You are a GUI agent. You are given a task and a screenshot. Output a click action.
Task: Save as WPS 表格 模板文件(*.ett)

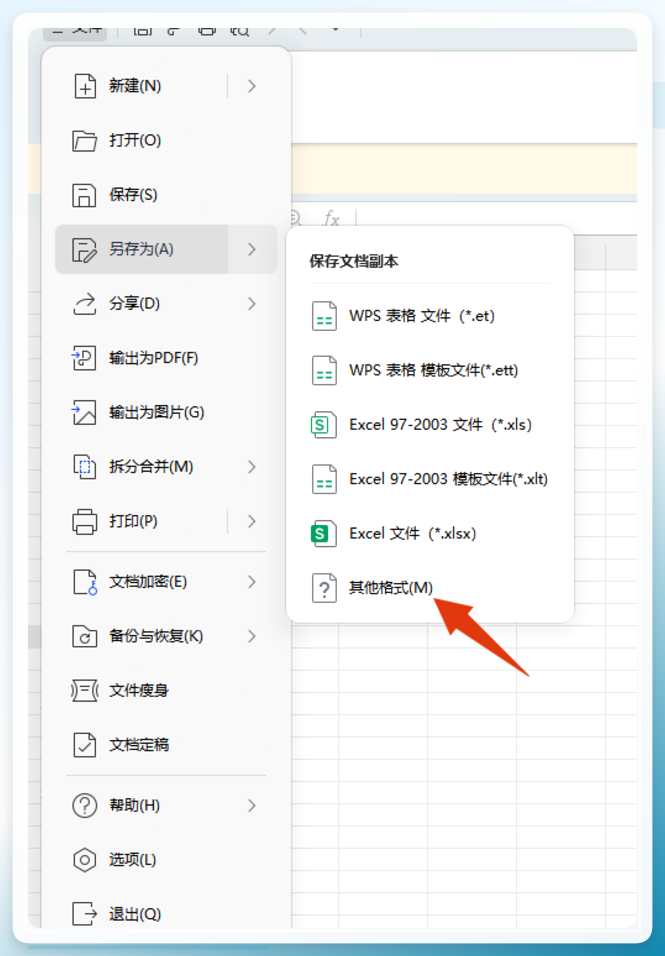[x=430, y=370]
